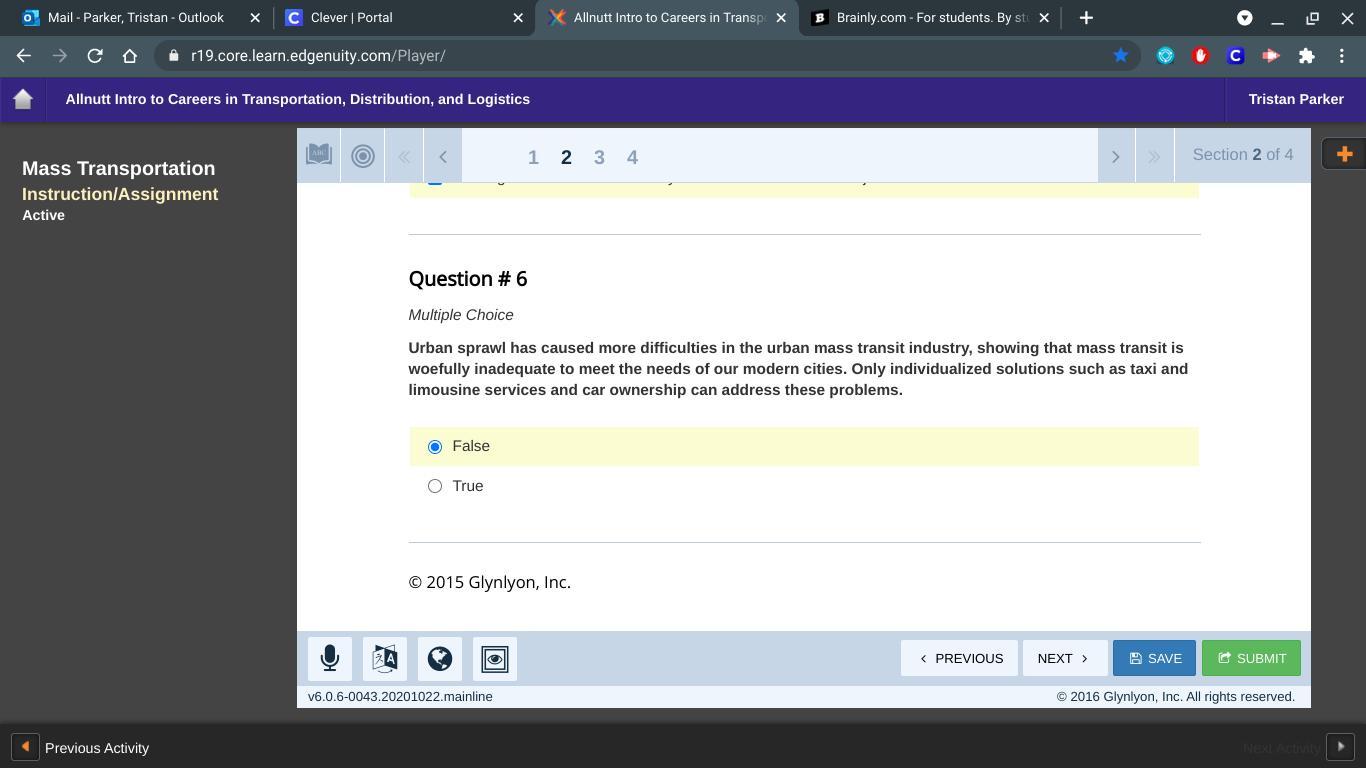Close the Clever Portal tab

tap(518, 18)
